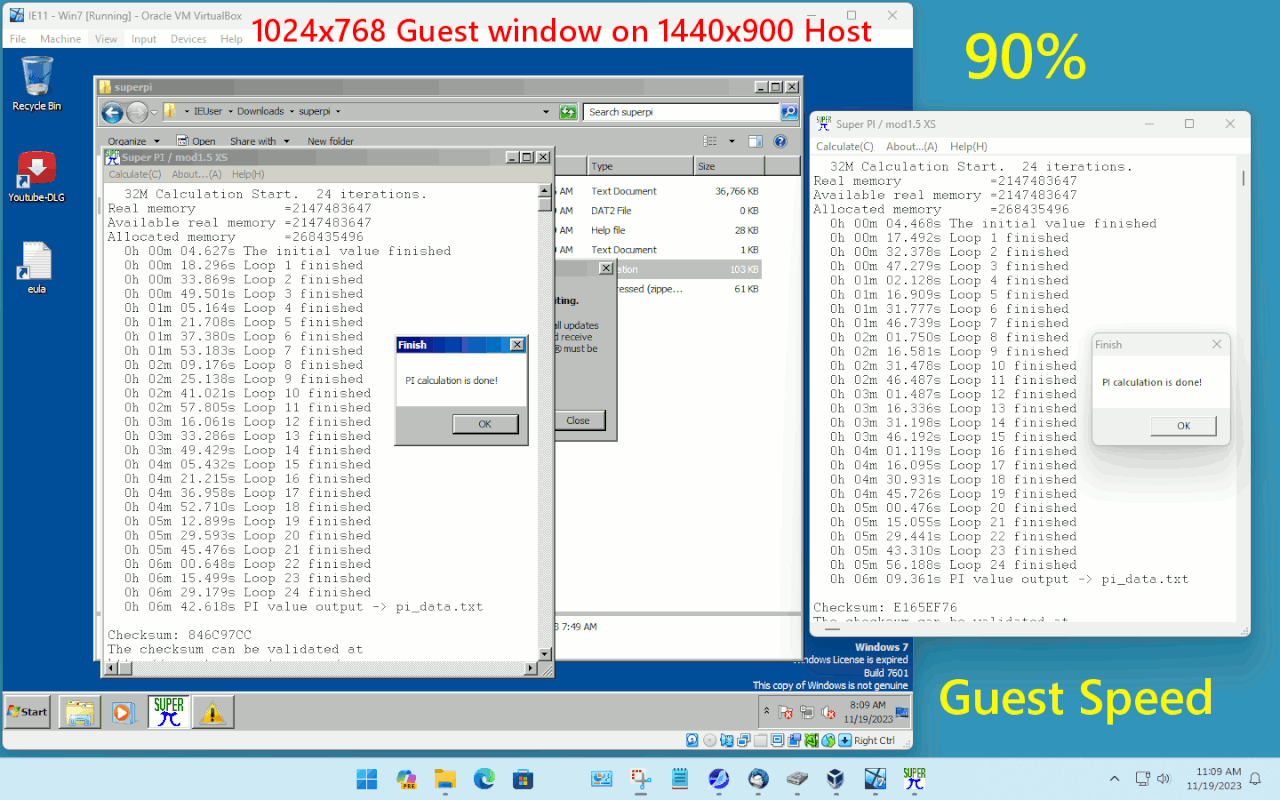This screenshot has width=1280, height=800.
Task: Click optical disc indicator in VirtualBox status bar
Action: 709,740
